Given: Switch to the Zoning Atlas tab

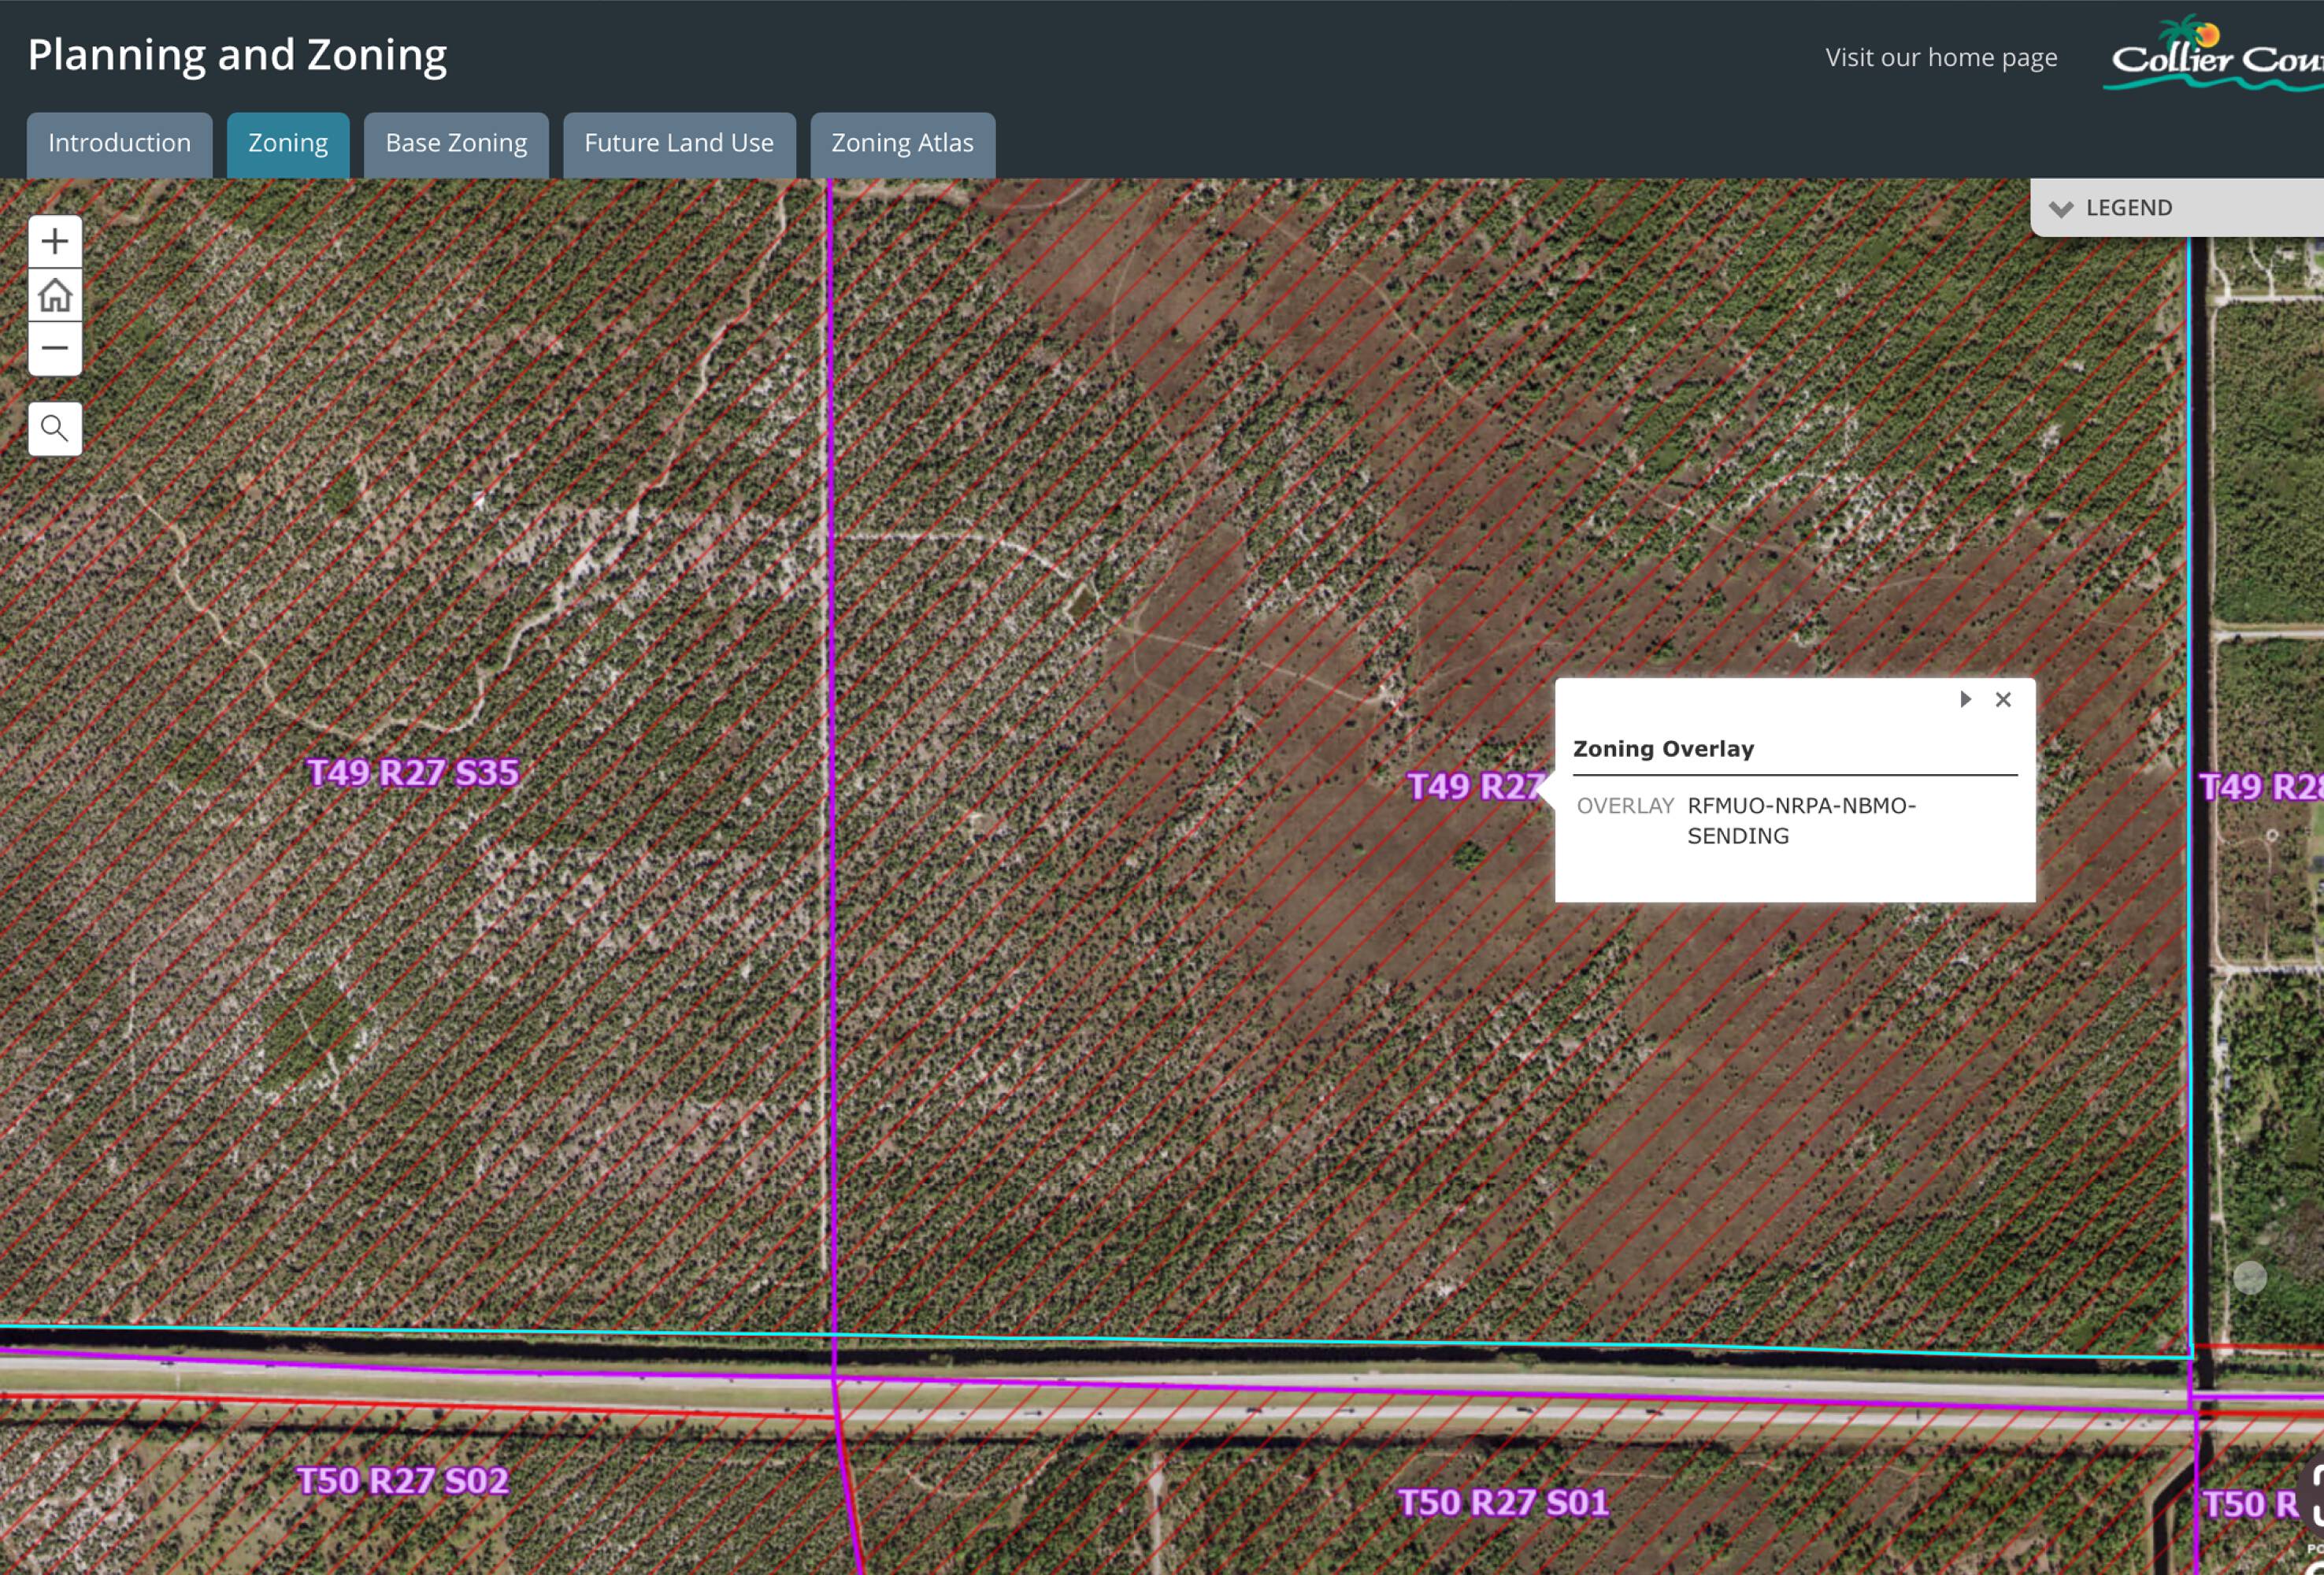Looking at the screenshot, I should tap(902, 144).
